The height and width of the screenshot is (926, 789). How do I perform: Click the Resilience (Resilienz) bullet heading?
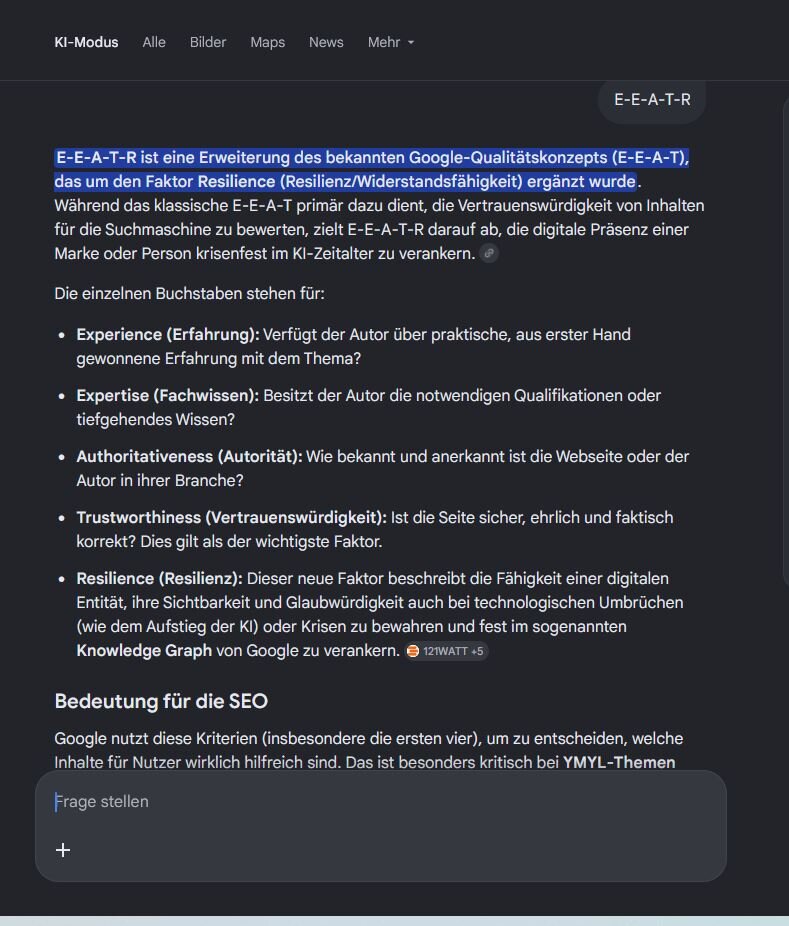pos(159,579)
